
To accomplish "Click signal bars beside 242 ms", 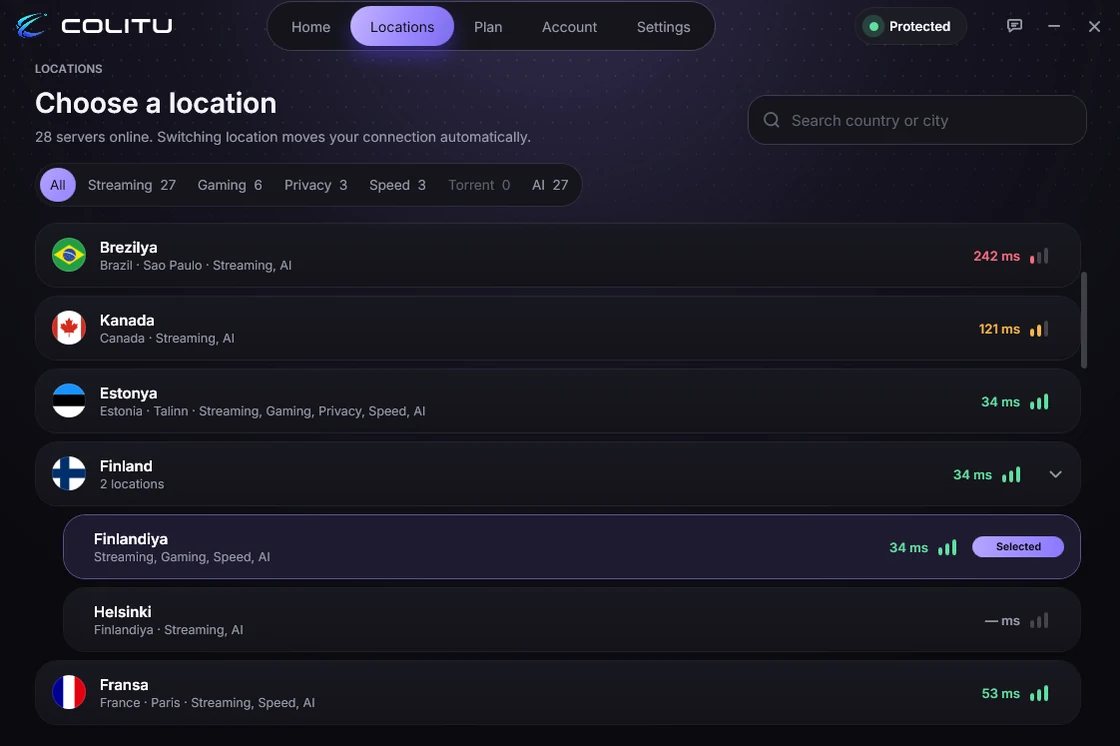I will pos(1039,256).
